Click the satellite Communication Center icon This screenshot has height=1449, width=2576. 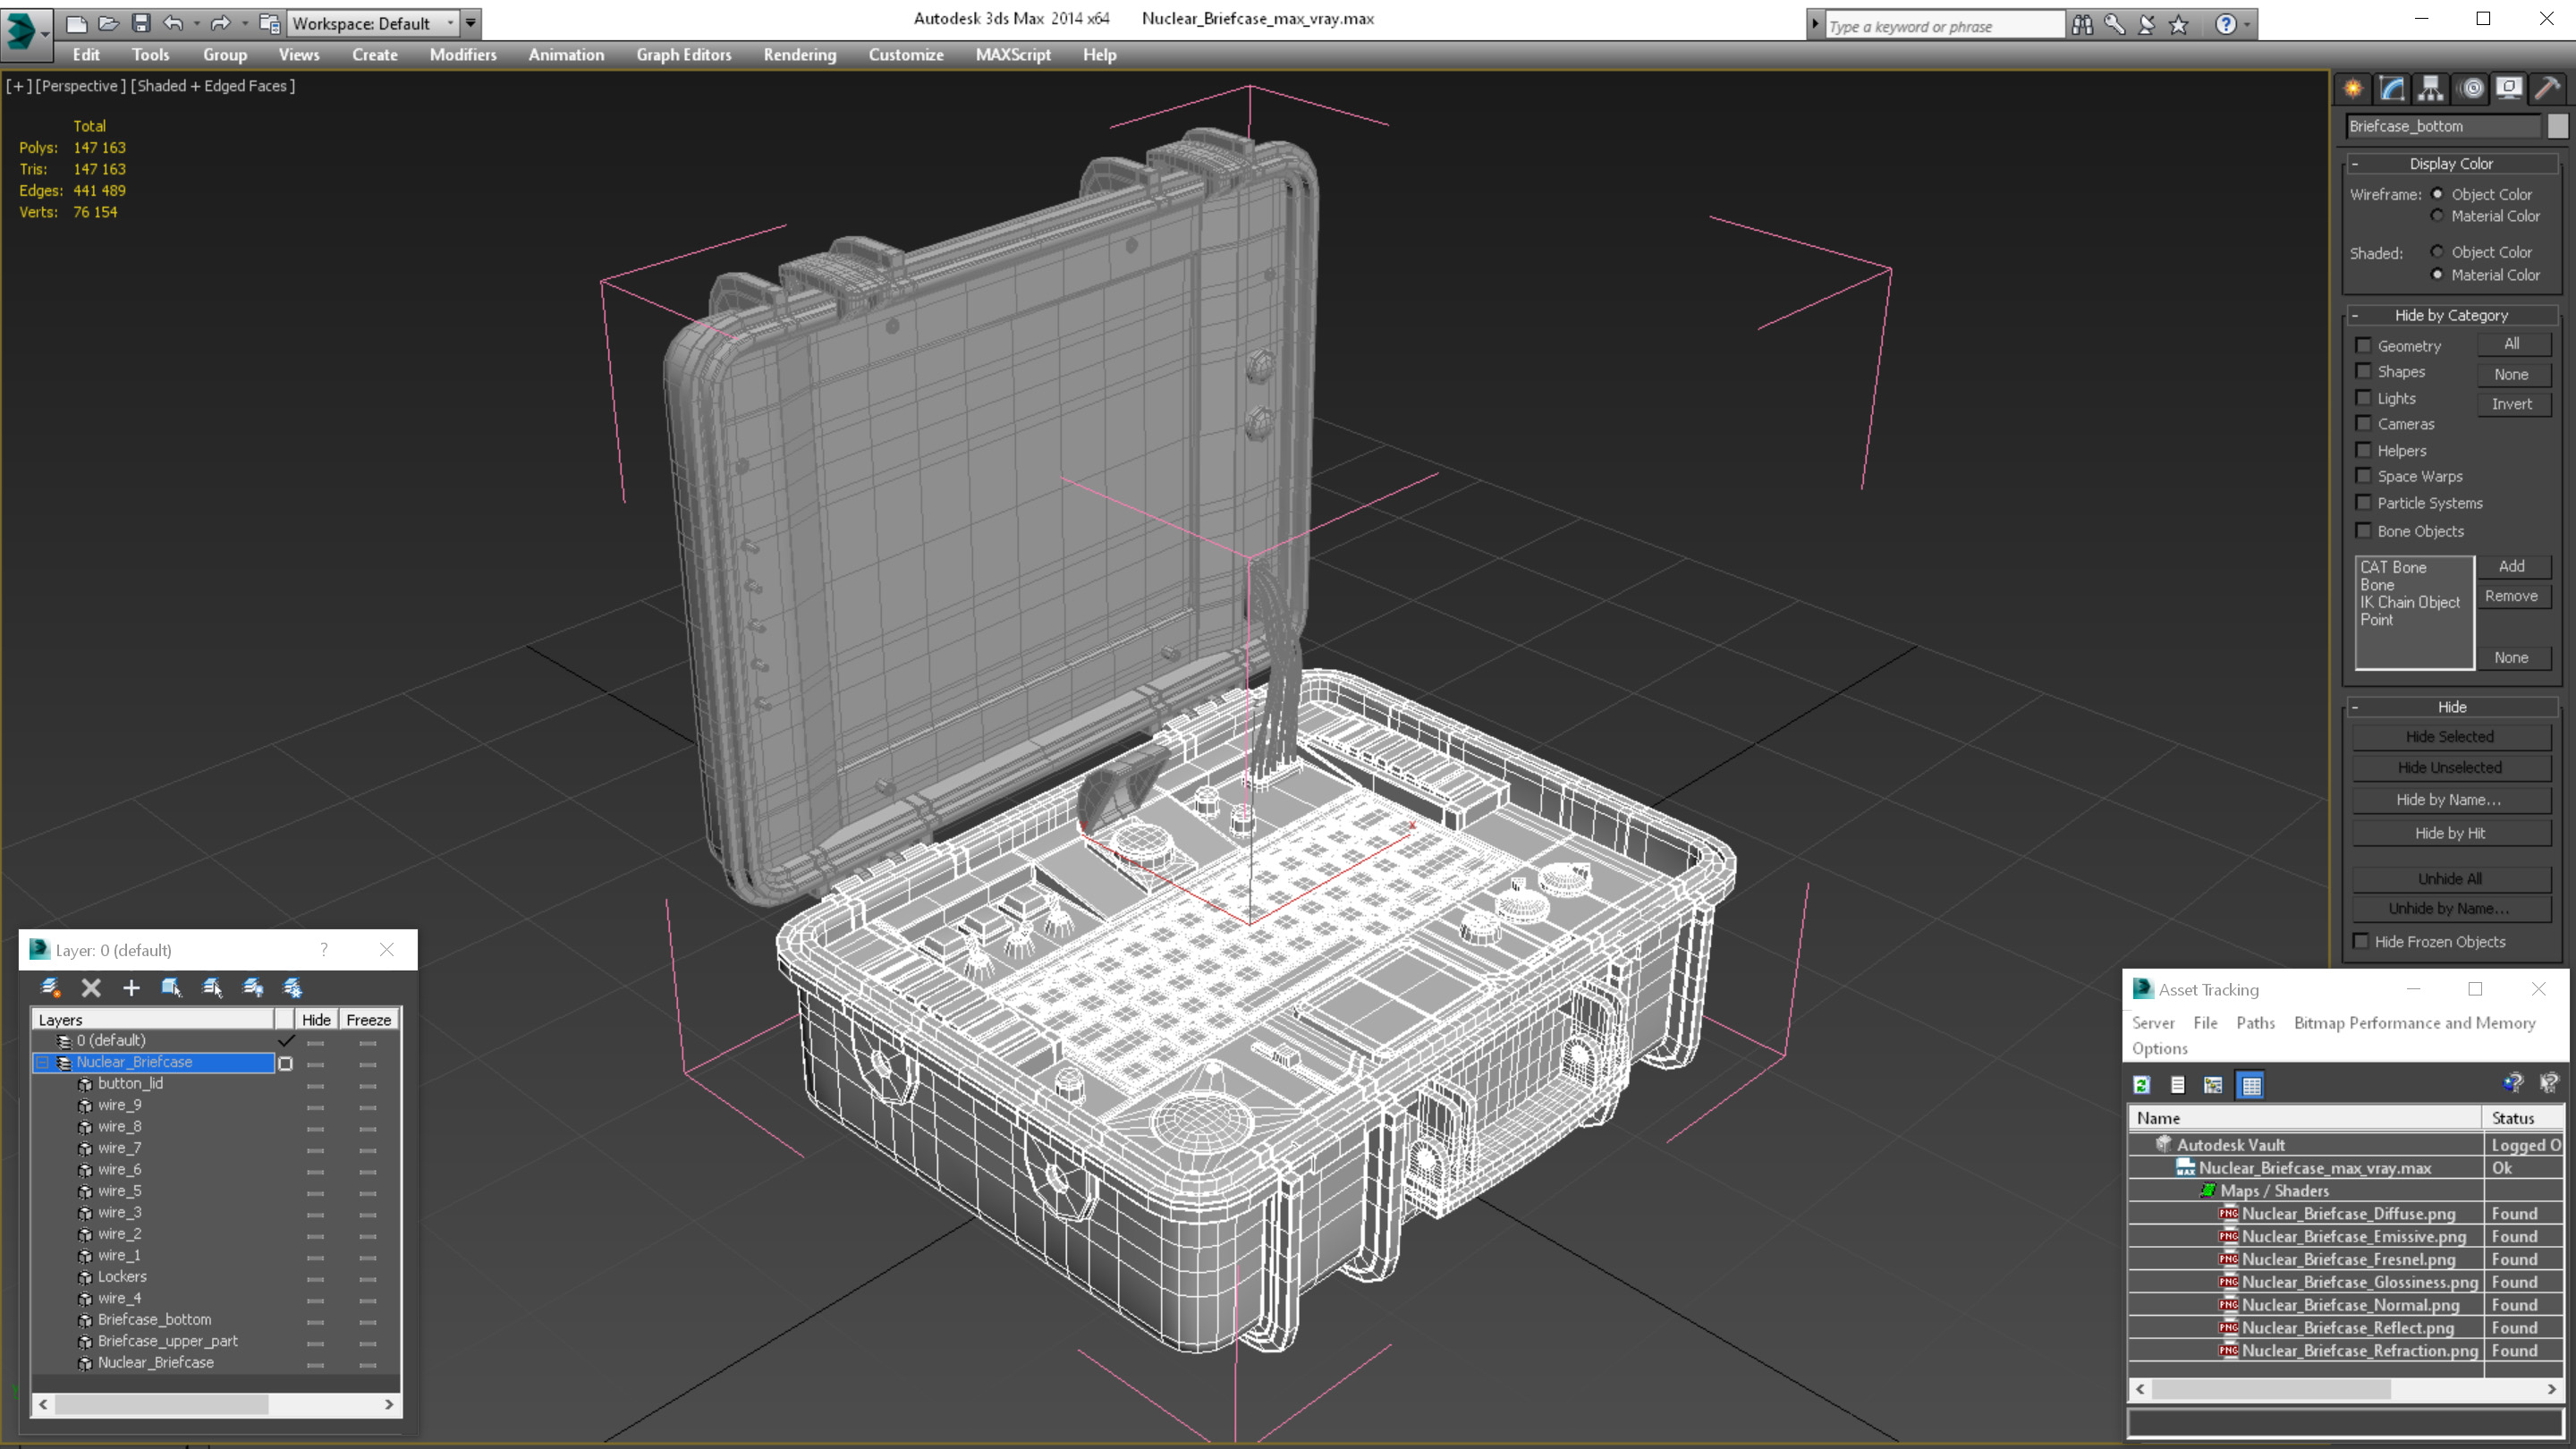tap(2146, 24)
